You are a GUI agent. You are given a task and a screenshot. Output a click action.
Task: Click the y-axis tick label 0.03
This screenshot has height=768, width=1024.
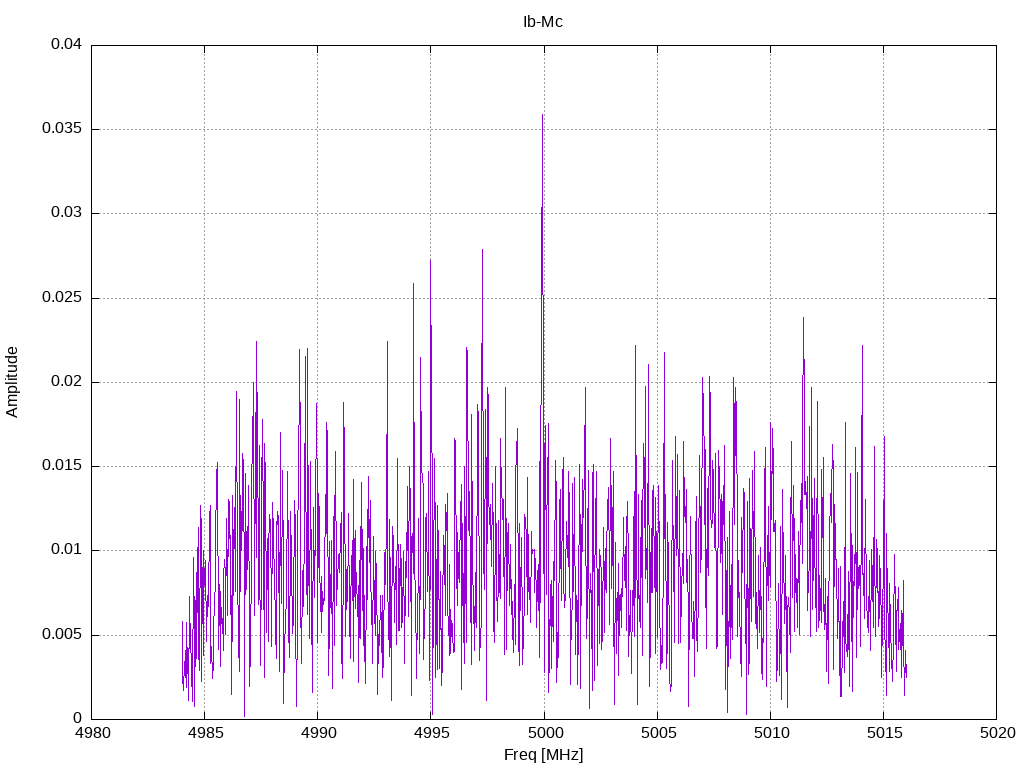click(67, 213)
